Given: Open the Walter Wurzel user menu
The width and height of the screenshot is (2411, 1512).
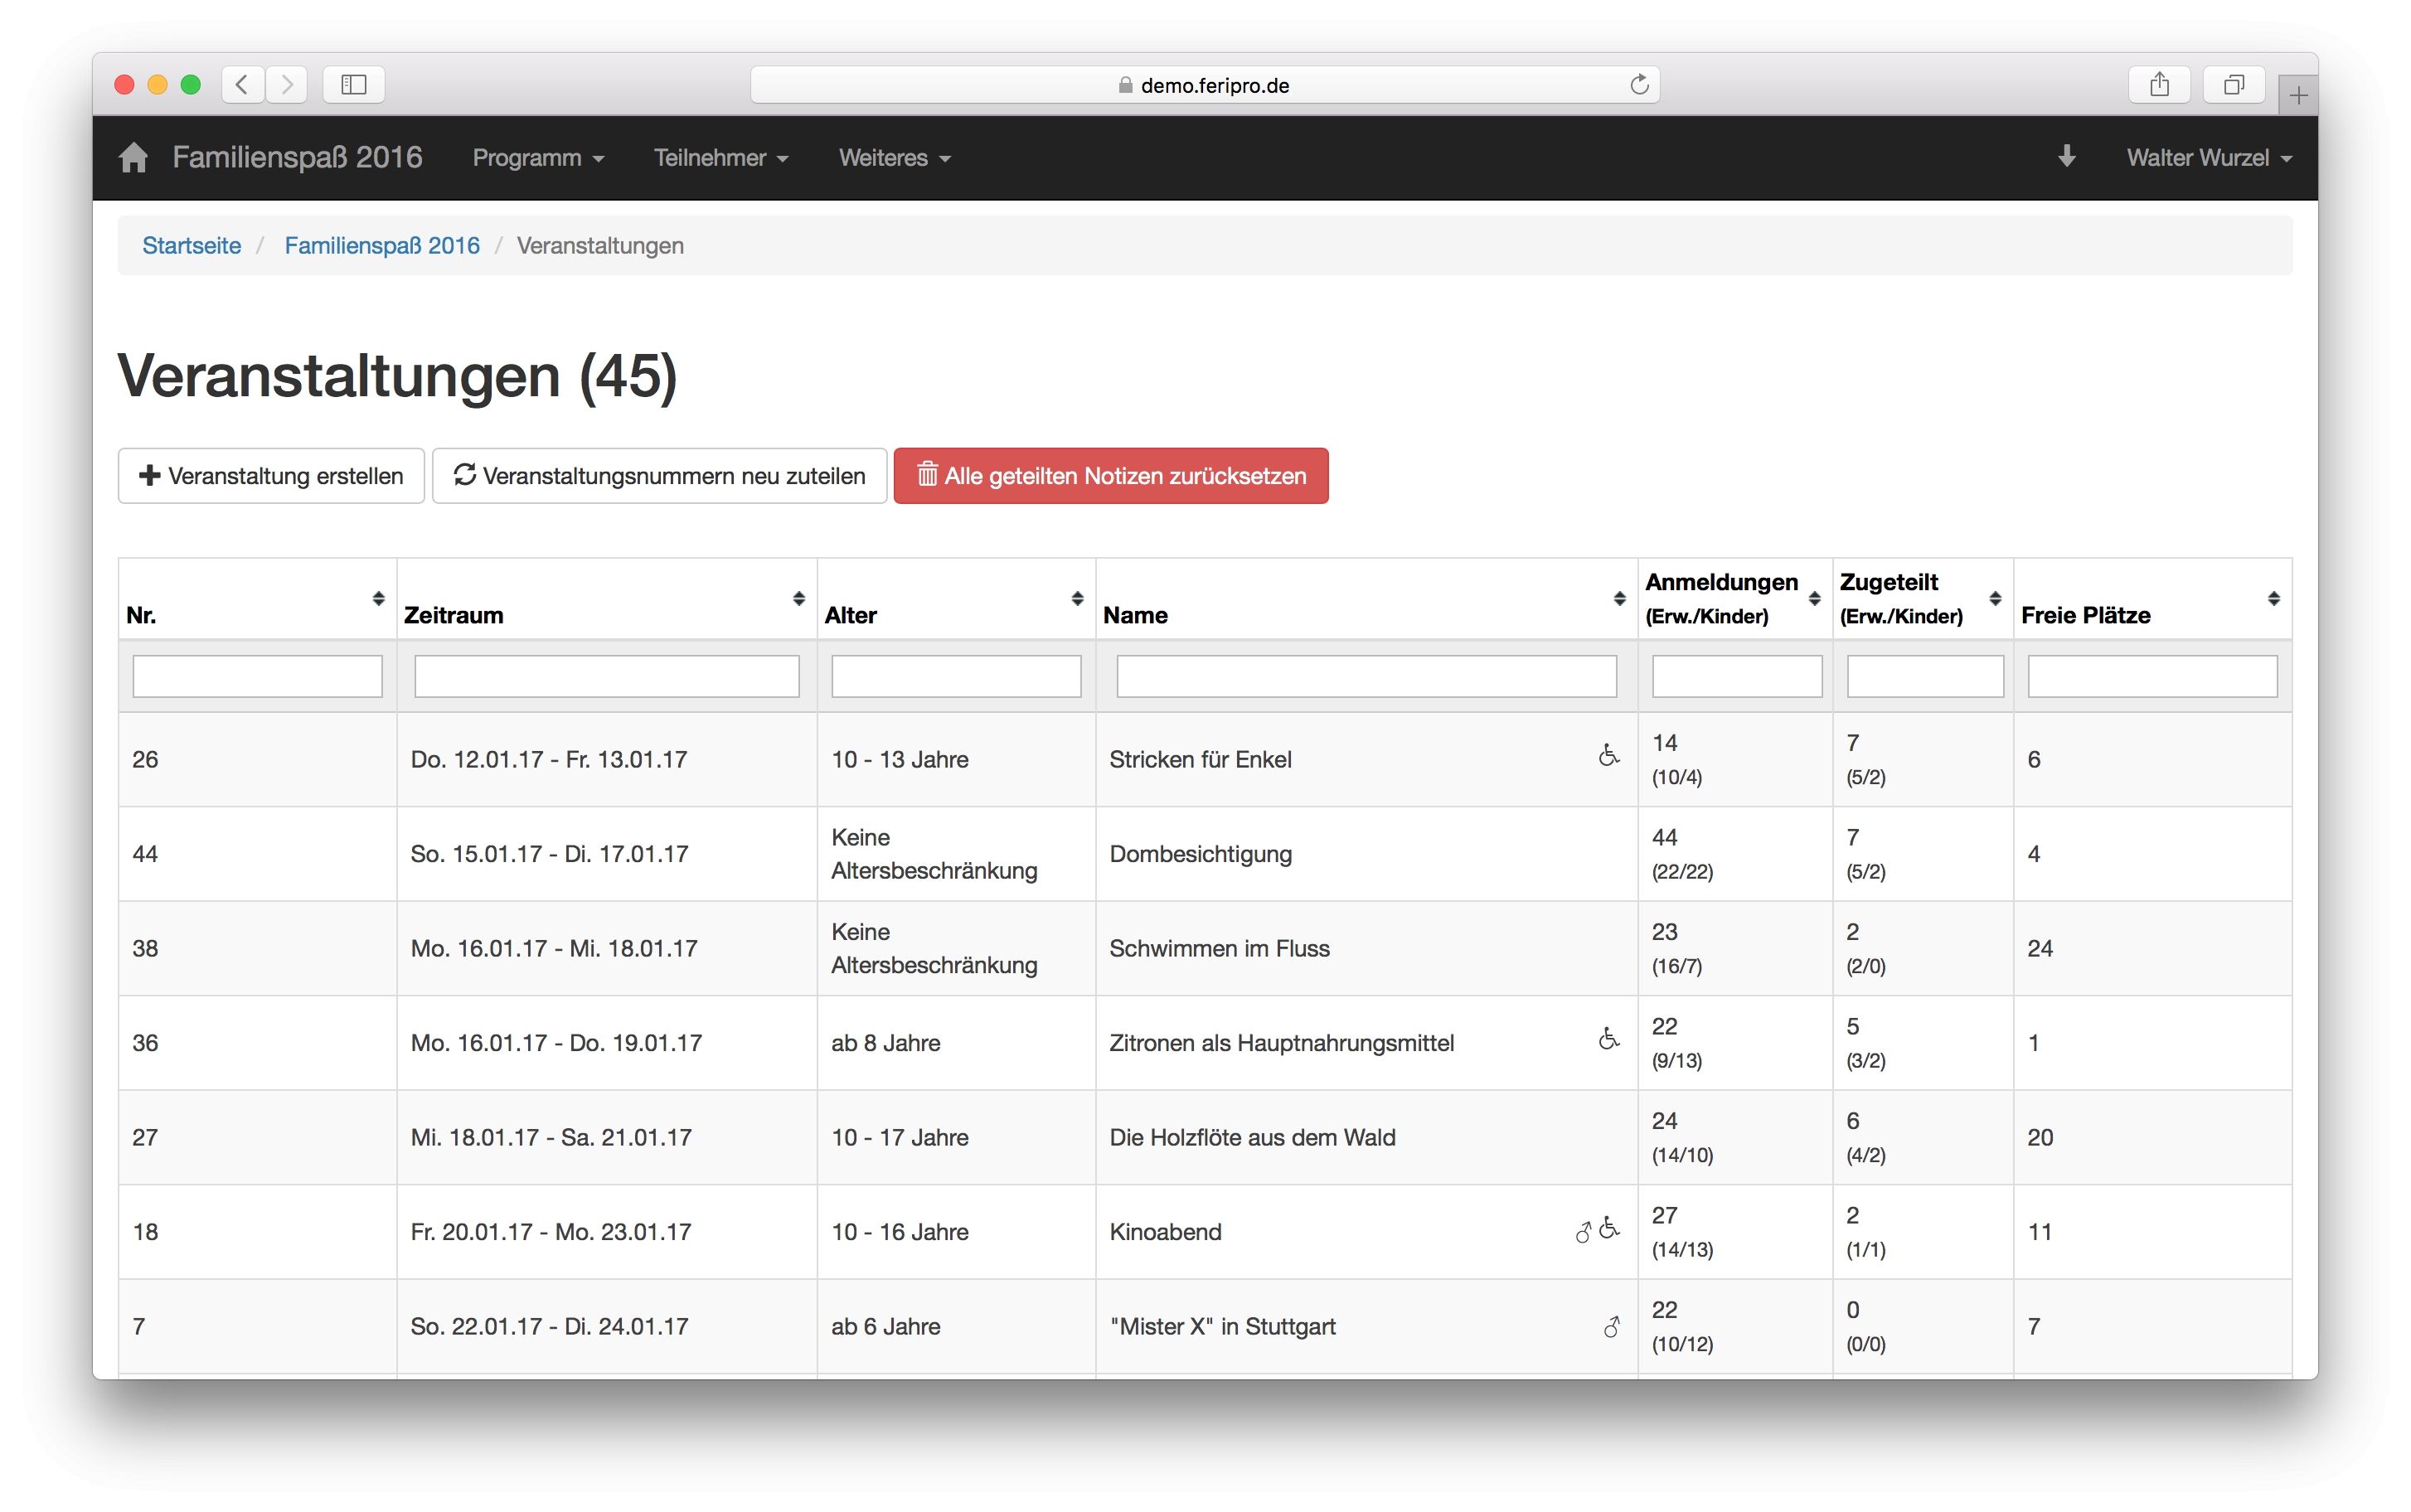Looking at the screenshot, I should 2208,158.
